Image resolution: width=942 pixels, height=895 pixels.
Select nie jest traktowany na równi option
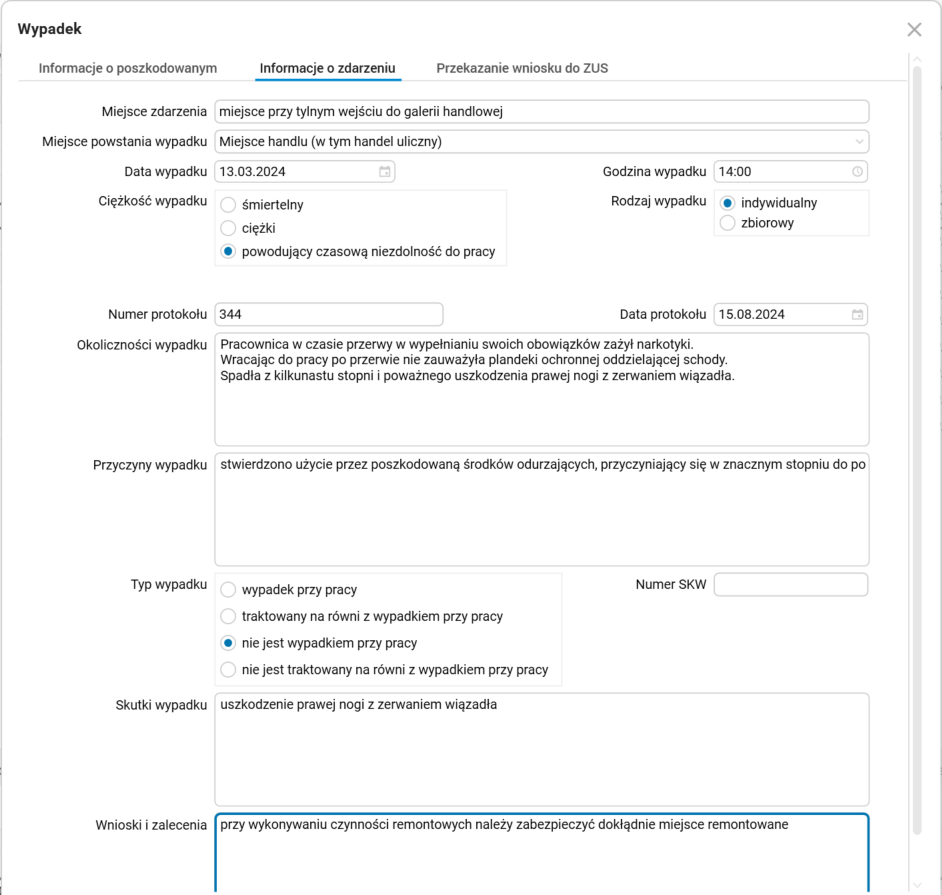(228, 670)
